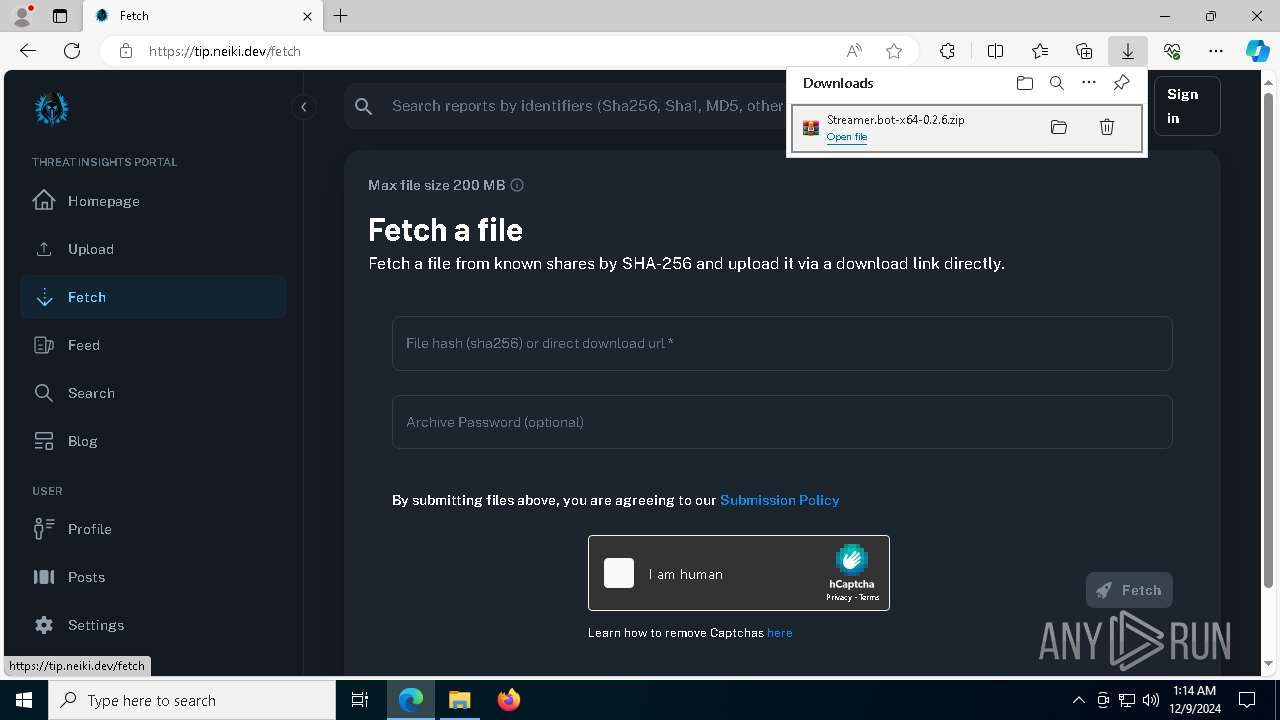Close the Fetch browser tab

point(308,16)
